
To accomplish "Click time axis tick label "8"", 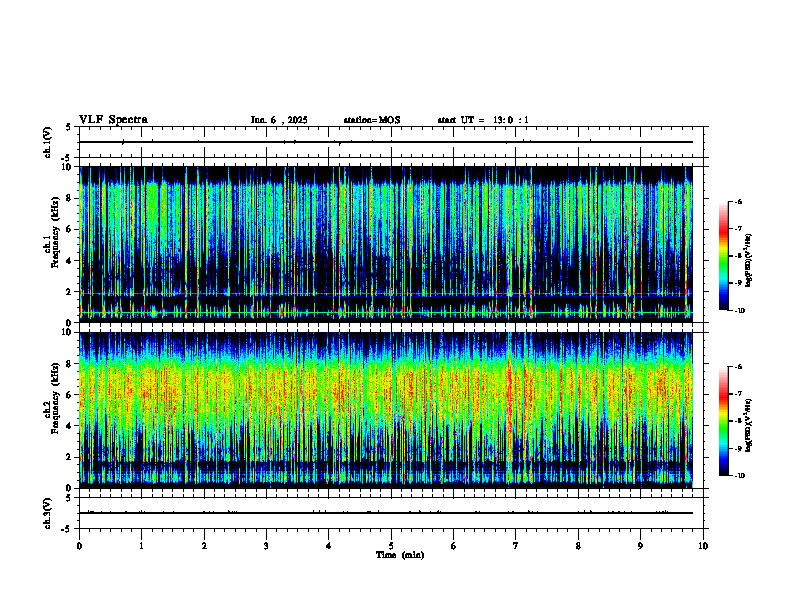I will click(x=578, y=546).
